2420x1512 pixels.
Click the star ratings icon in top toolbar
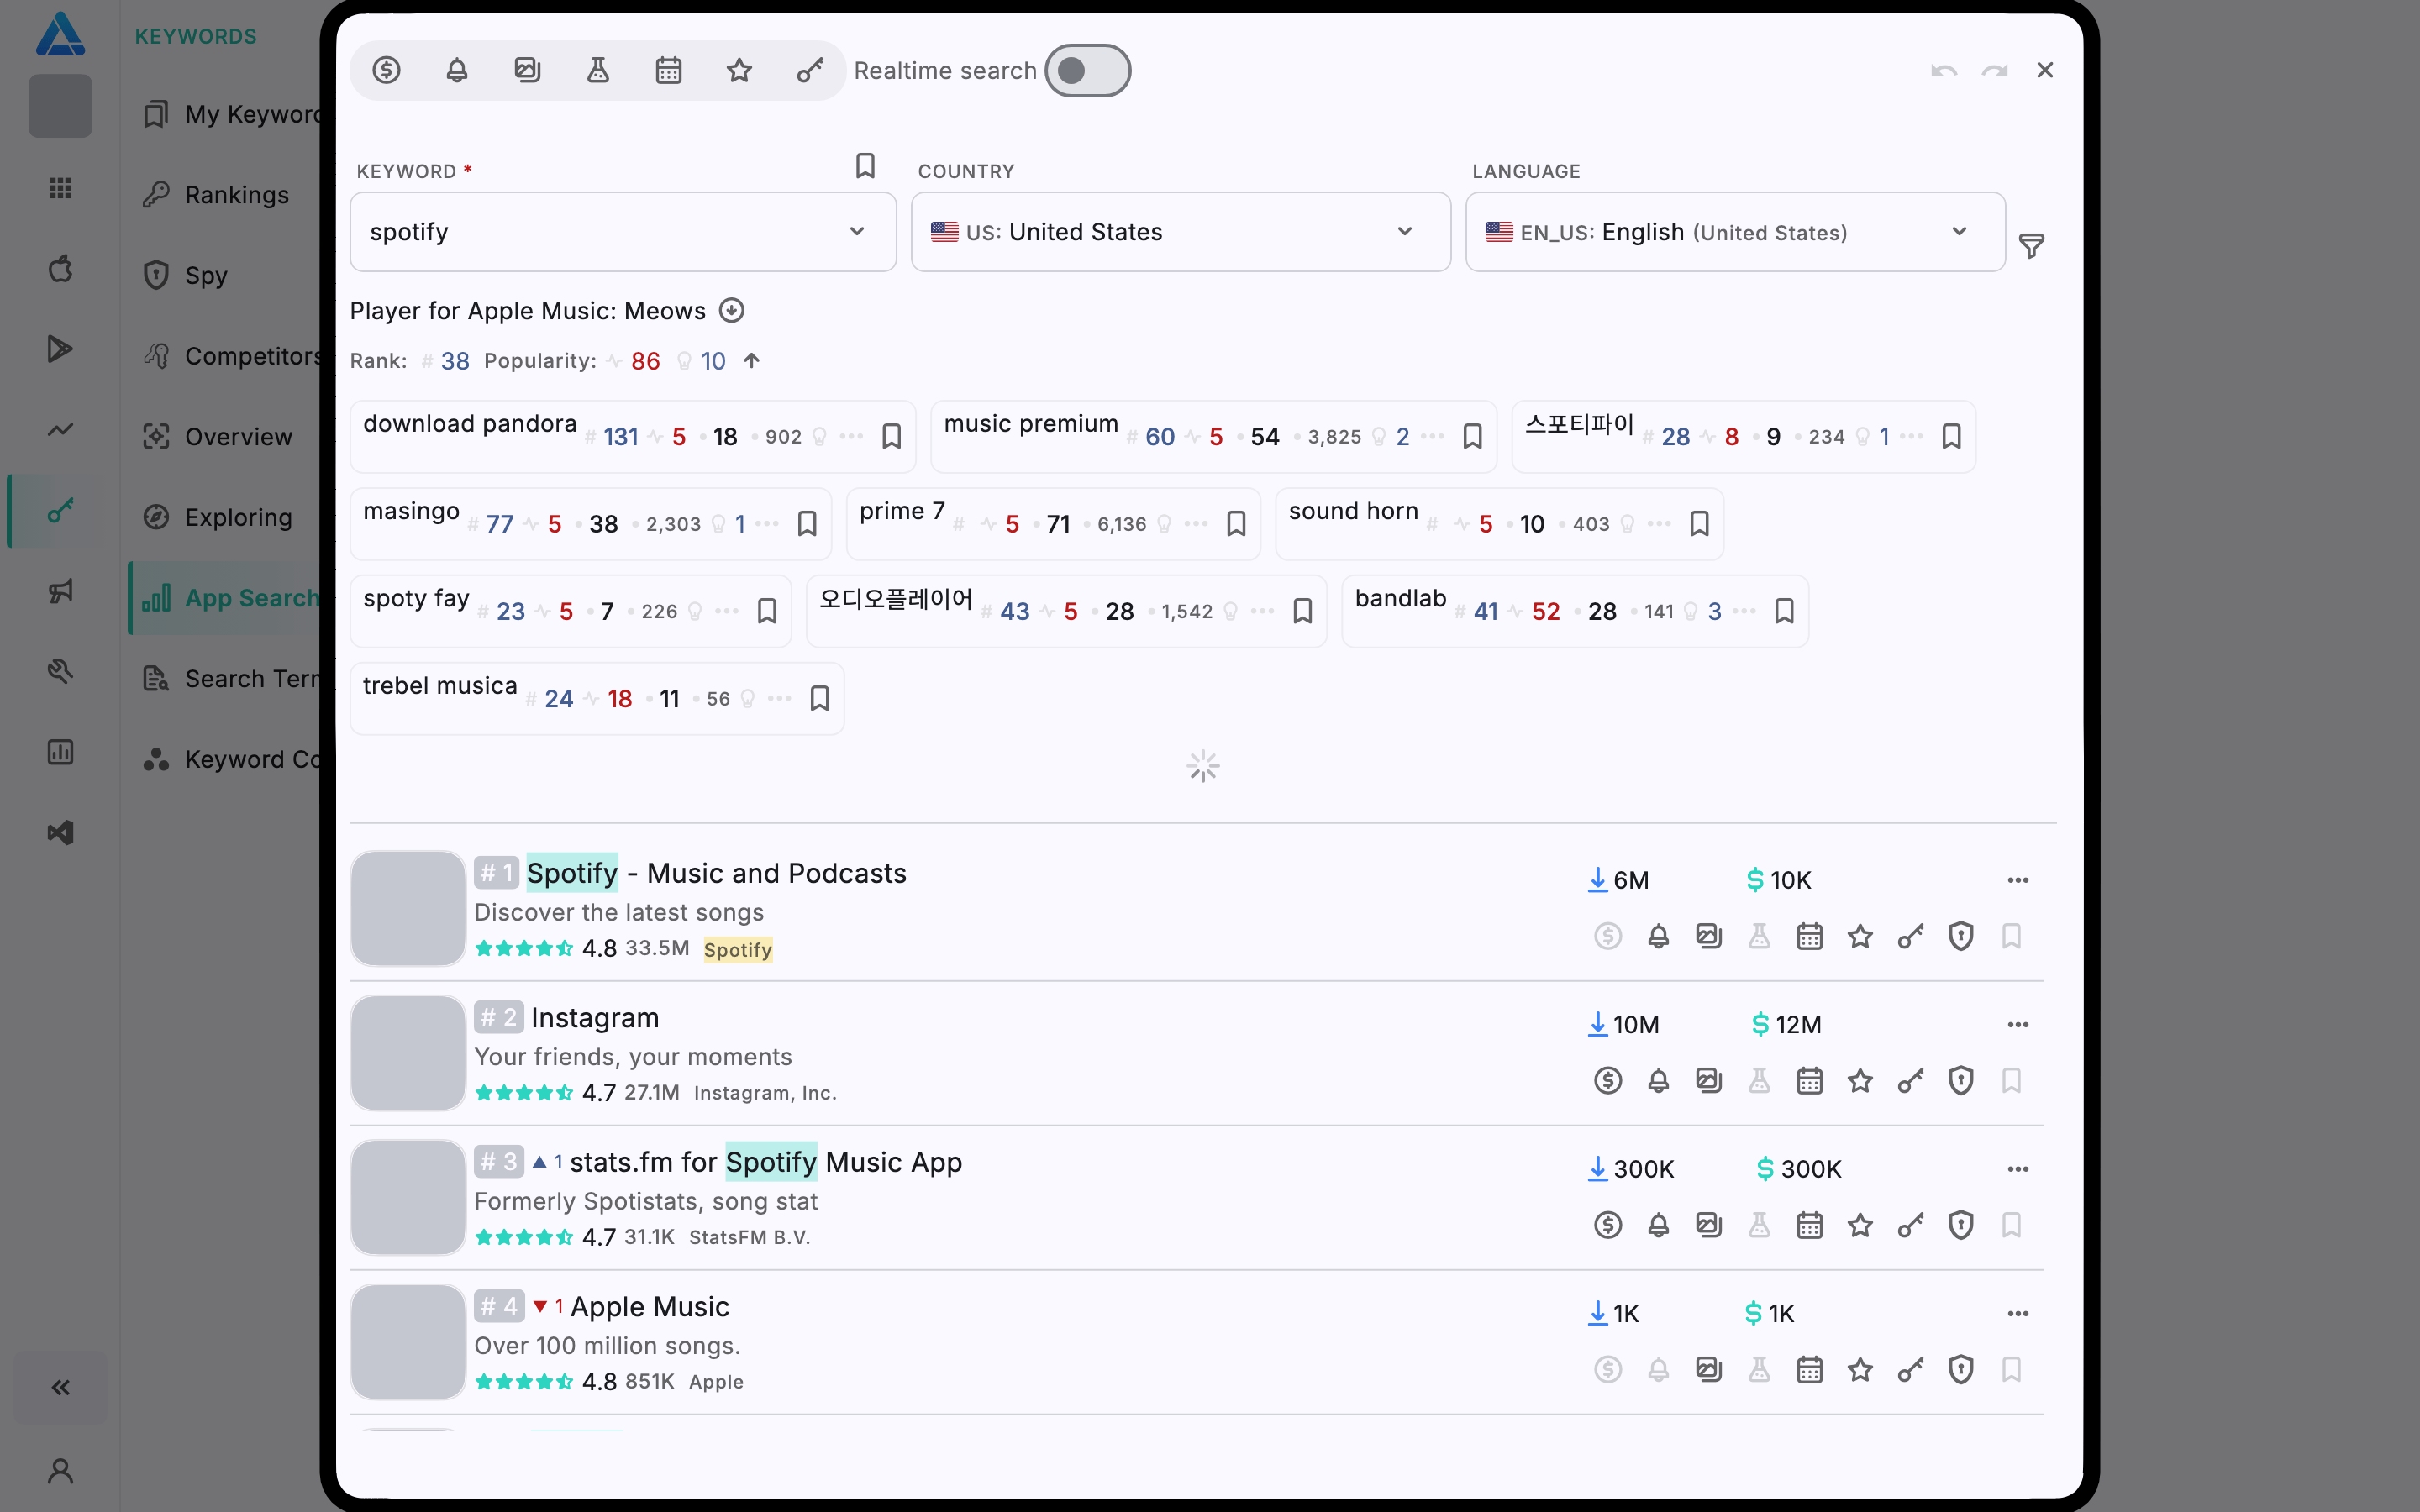[x=739, y=70]
